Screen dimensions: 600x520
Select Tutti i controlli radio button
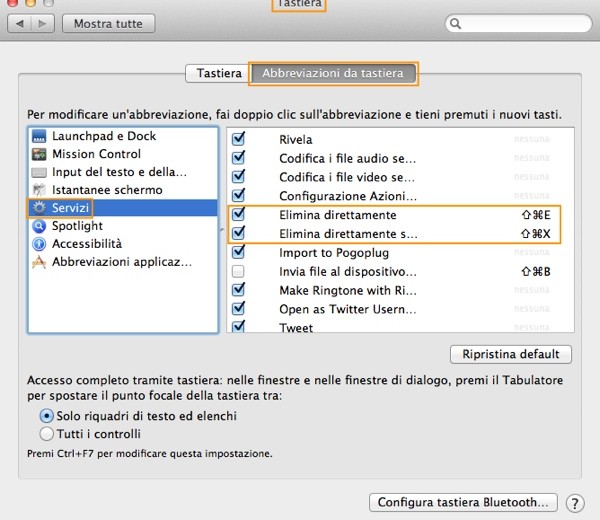46,434
